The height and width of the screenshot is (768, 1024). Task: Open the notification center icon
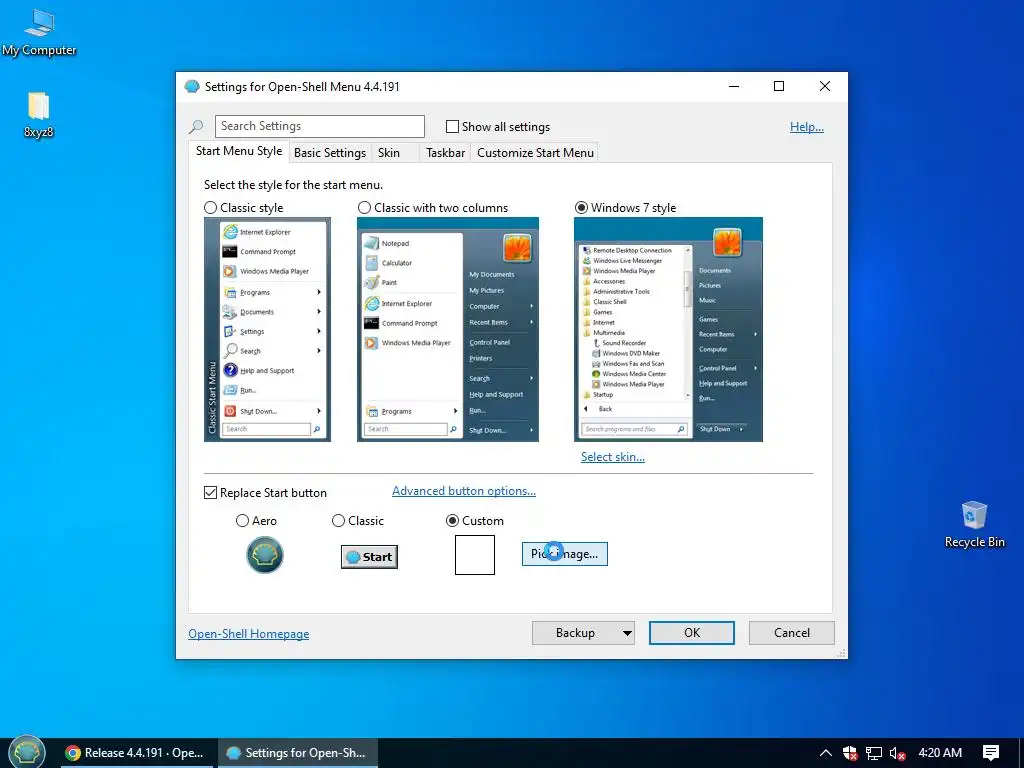pos(991,752)
